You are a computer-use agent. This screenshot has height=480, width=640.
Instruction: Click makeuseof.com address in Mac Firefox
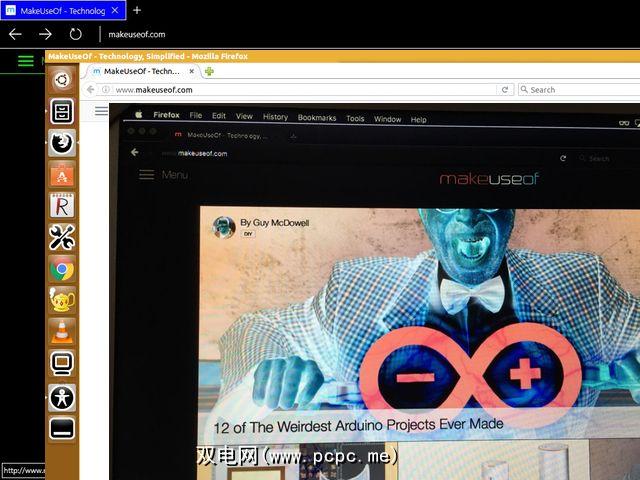(x=203, y=153)
